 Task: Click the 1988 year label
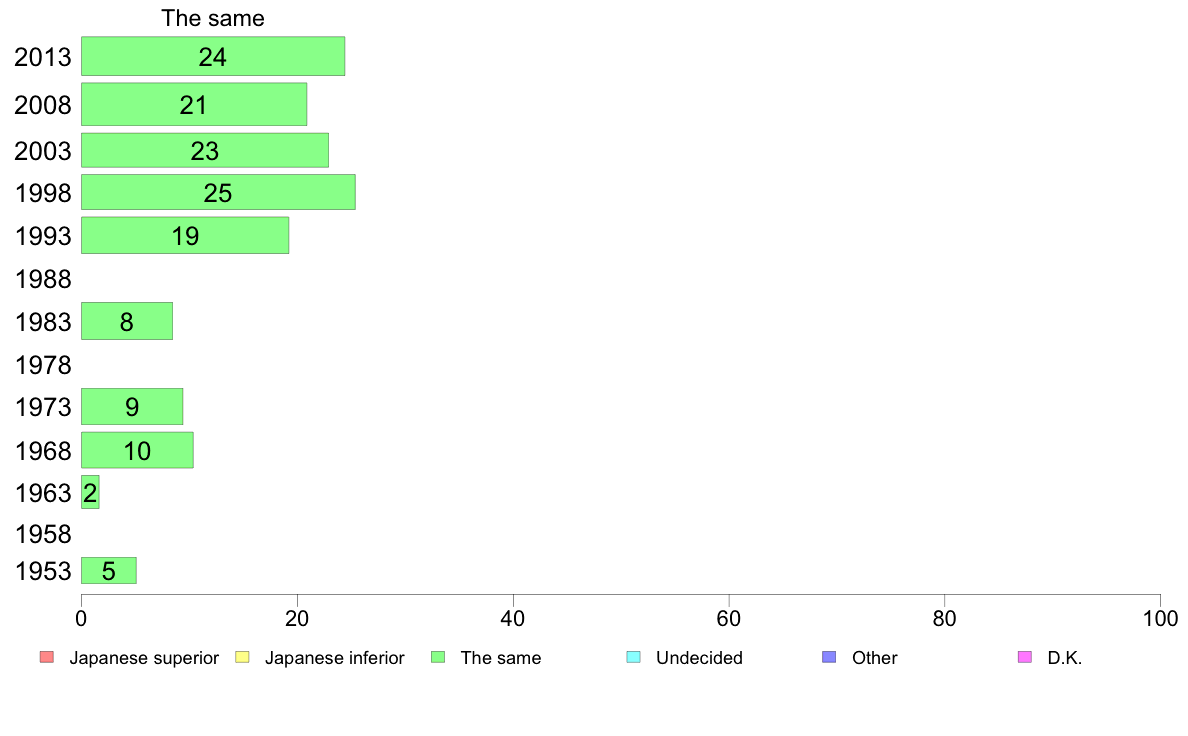point(43,279)
